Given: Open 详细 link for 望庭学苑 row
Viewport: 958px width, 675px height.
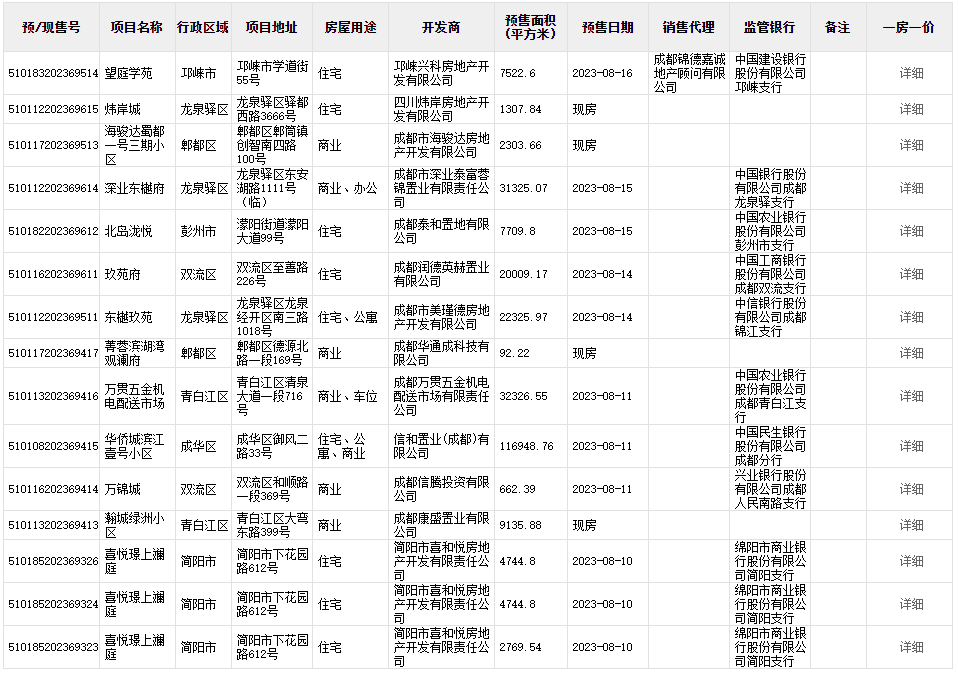Looking at the screenshot, I should pos(911,73).
